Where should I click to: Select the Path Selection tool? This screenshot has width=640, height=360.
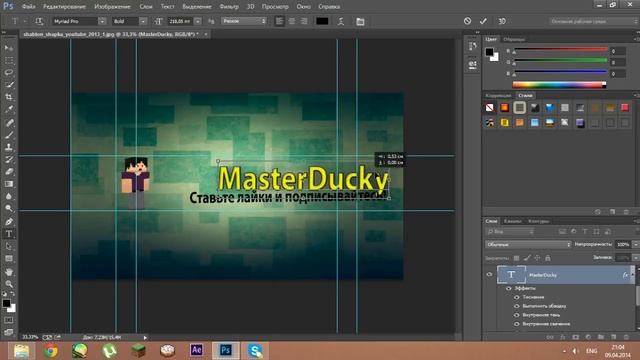tap(9, 247)
